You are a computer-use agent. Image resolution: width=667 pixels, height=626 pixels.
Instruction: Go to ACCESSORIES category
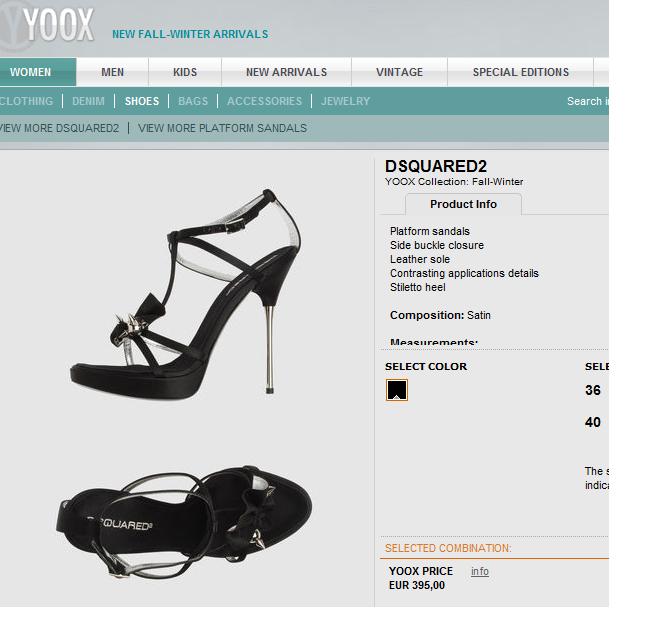[x=264, y=101]
